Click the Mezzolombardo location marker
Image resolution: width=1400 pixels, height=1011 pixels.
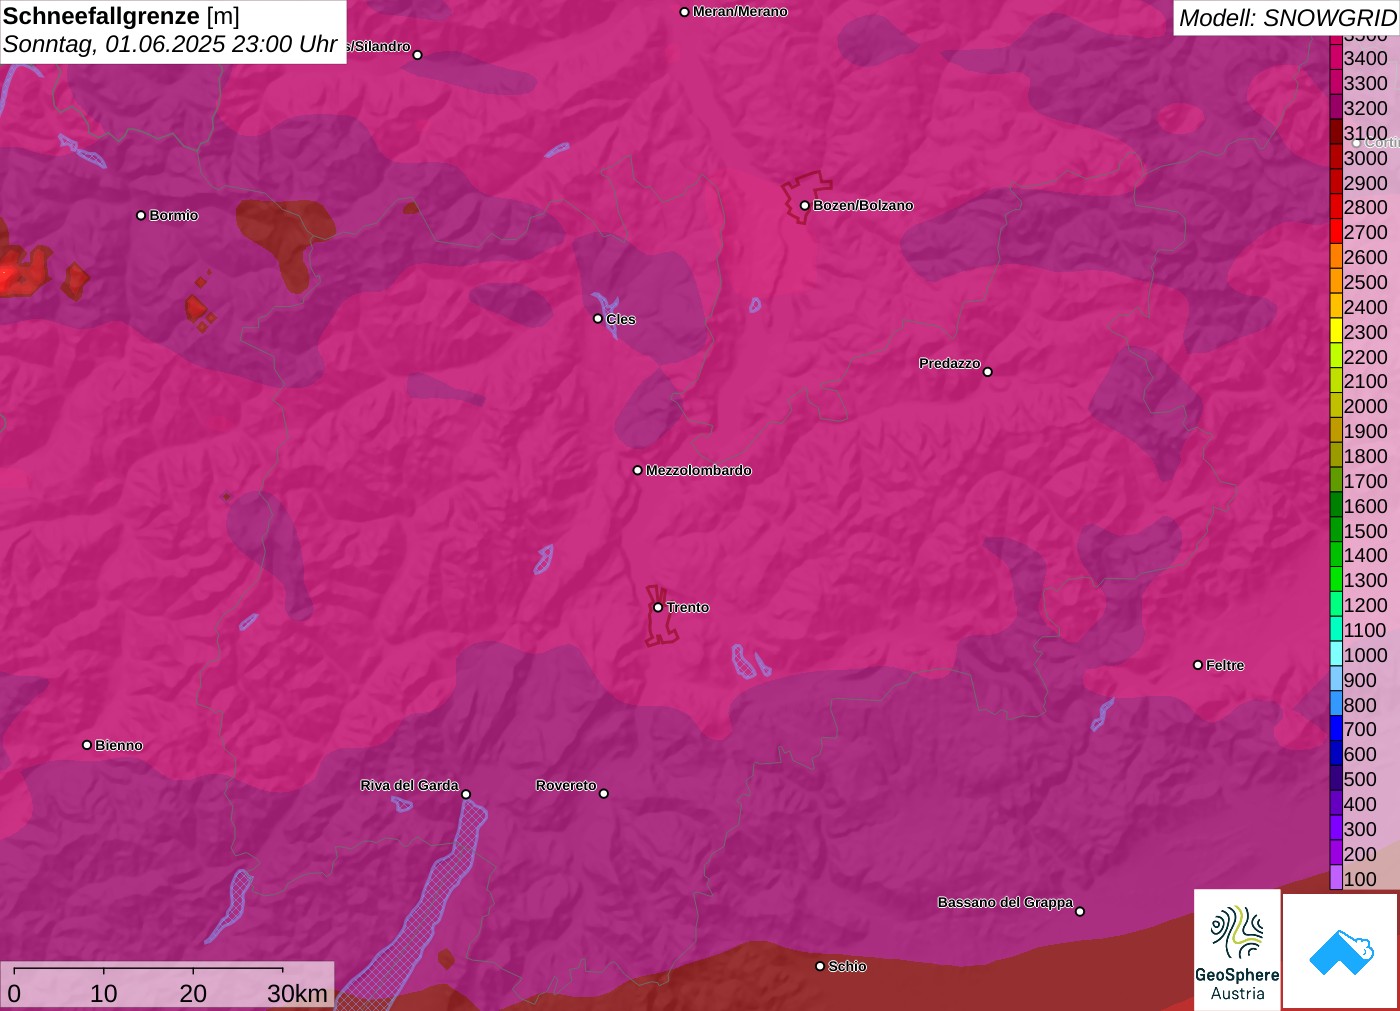637,470
